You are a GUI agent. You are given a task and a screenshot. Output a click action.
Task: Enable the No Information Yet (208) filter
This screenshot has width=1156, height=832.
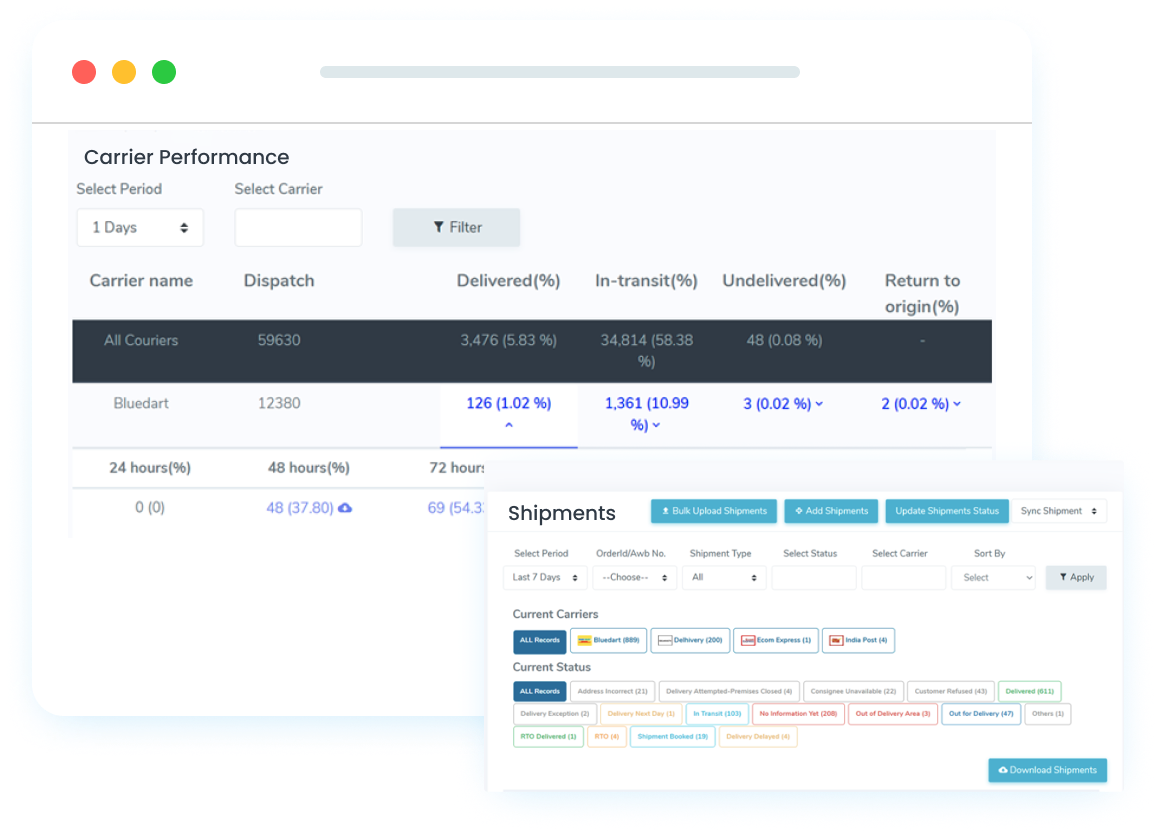coord(797,714)
